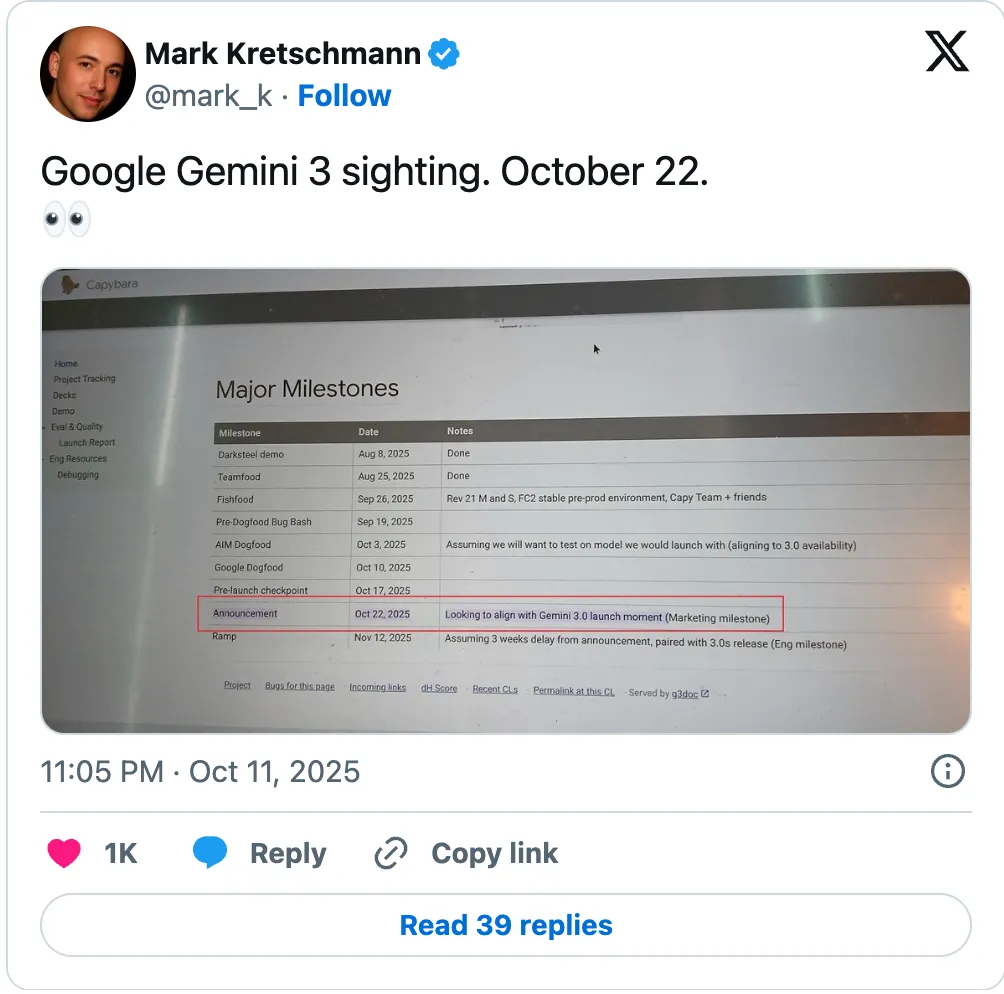This screenshot has width=1004, height=994.
Task: Open the Read 39 replies button
Action: [505, 925]
